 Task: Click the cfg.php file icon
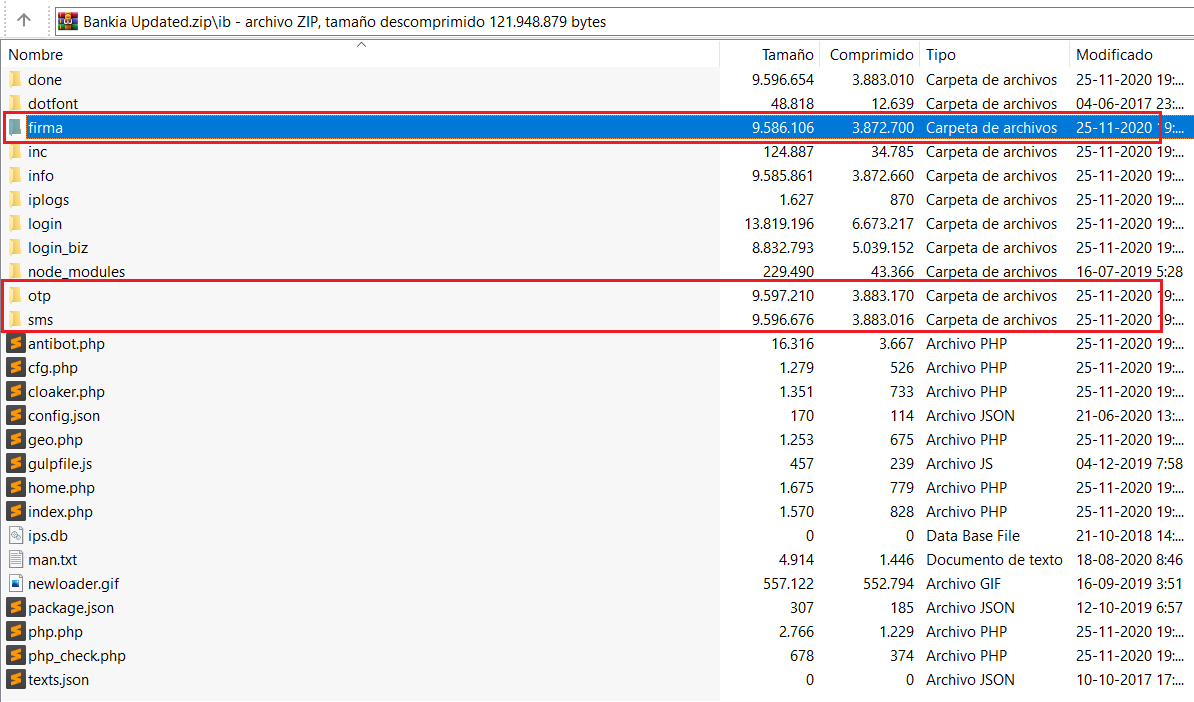coord(15,367)
